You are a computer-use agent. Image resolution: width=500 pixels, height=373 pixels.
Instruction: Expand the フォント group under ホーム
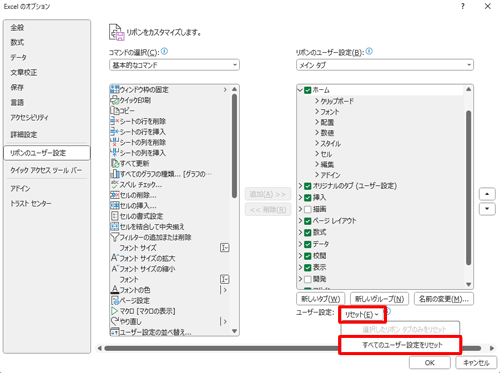317,111
